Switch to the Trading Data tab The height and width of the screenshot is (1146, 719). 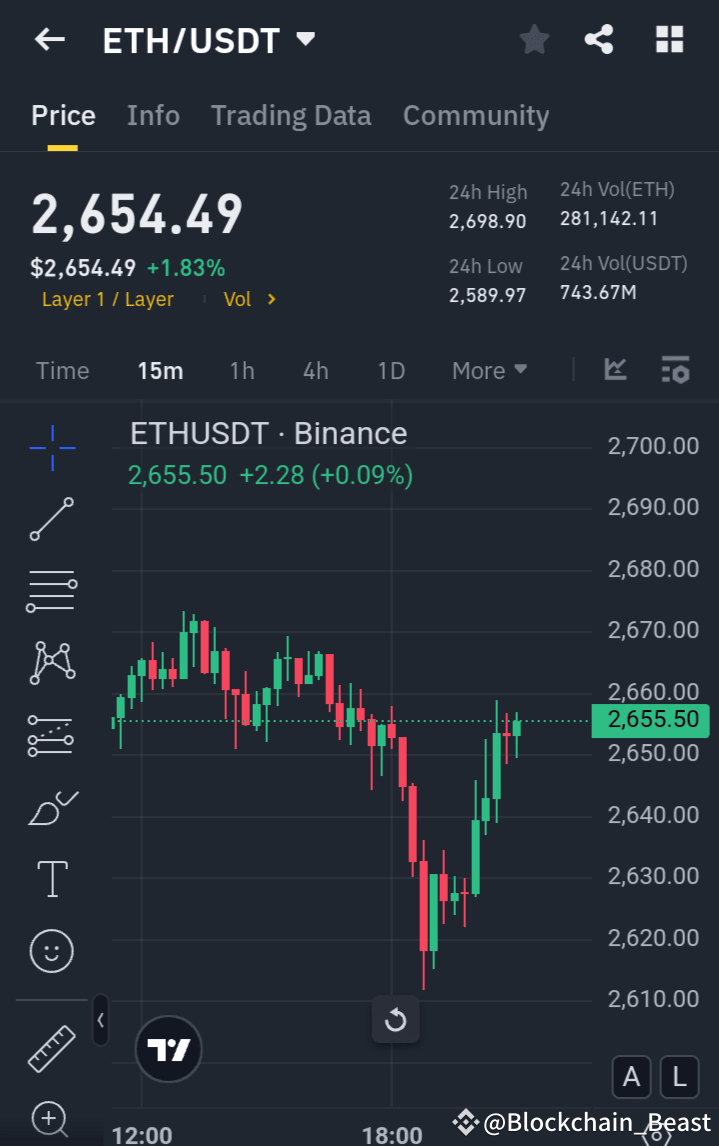pyautogui.click(x=291, y=115)
